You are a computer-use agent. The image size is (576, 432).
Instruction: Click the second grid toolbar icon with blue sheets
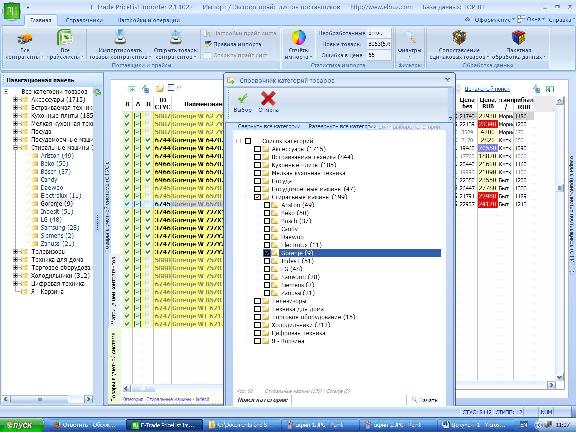click(x=146, y=89)
